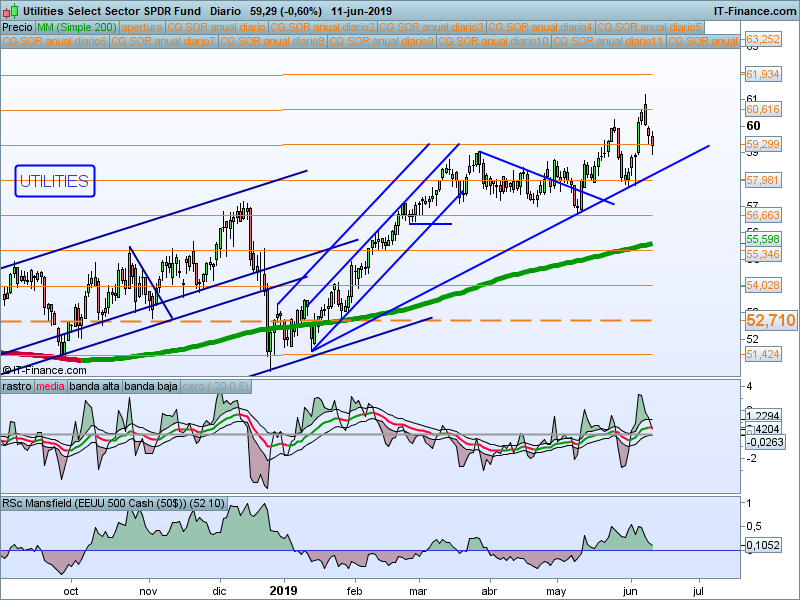The height and width of the screenshot is (600, 800).
Task: Click the 54,028 price level tag
Action: coord(763,285)
